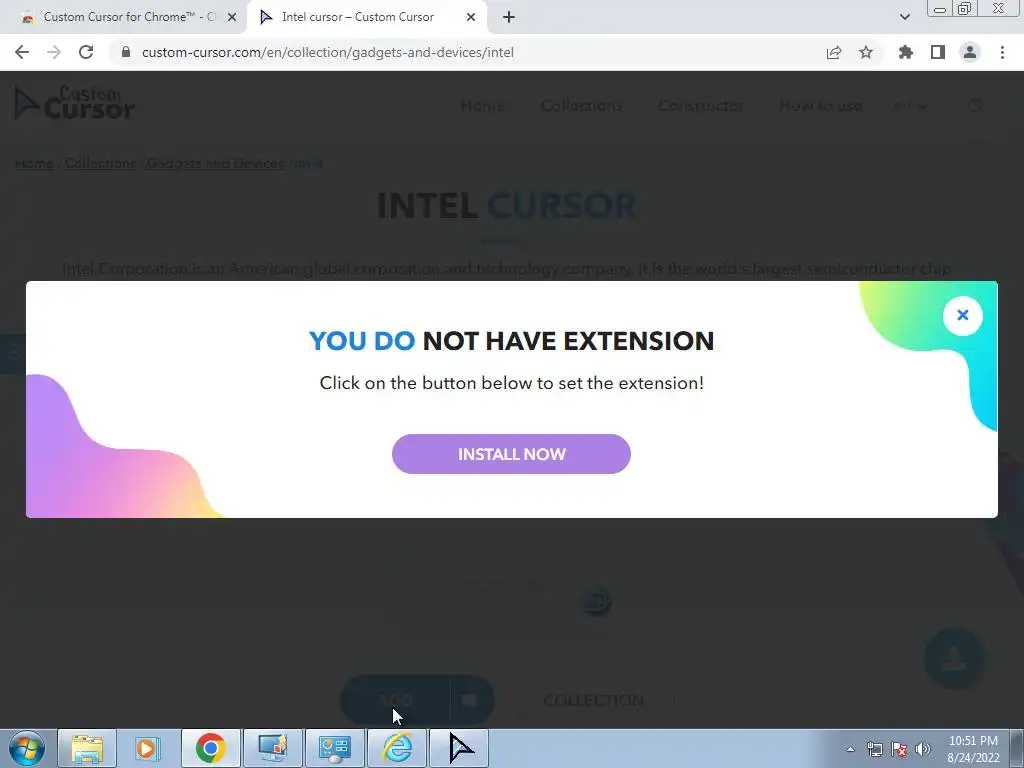Viewport: 1024px width, 768px height.
Task: Click Collections breadcrumb link
Action: pyautogui.click(x=101, y=163)
